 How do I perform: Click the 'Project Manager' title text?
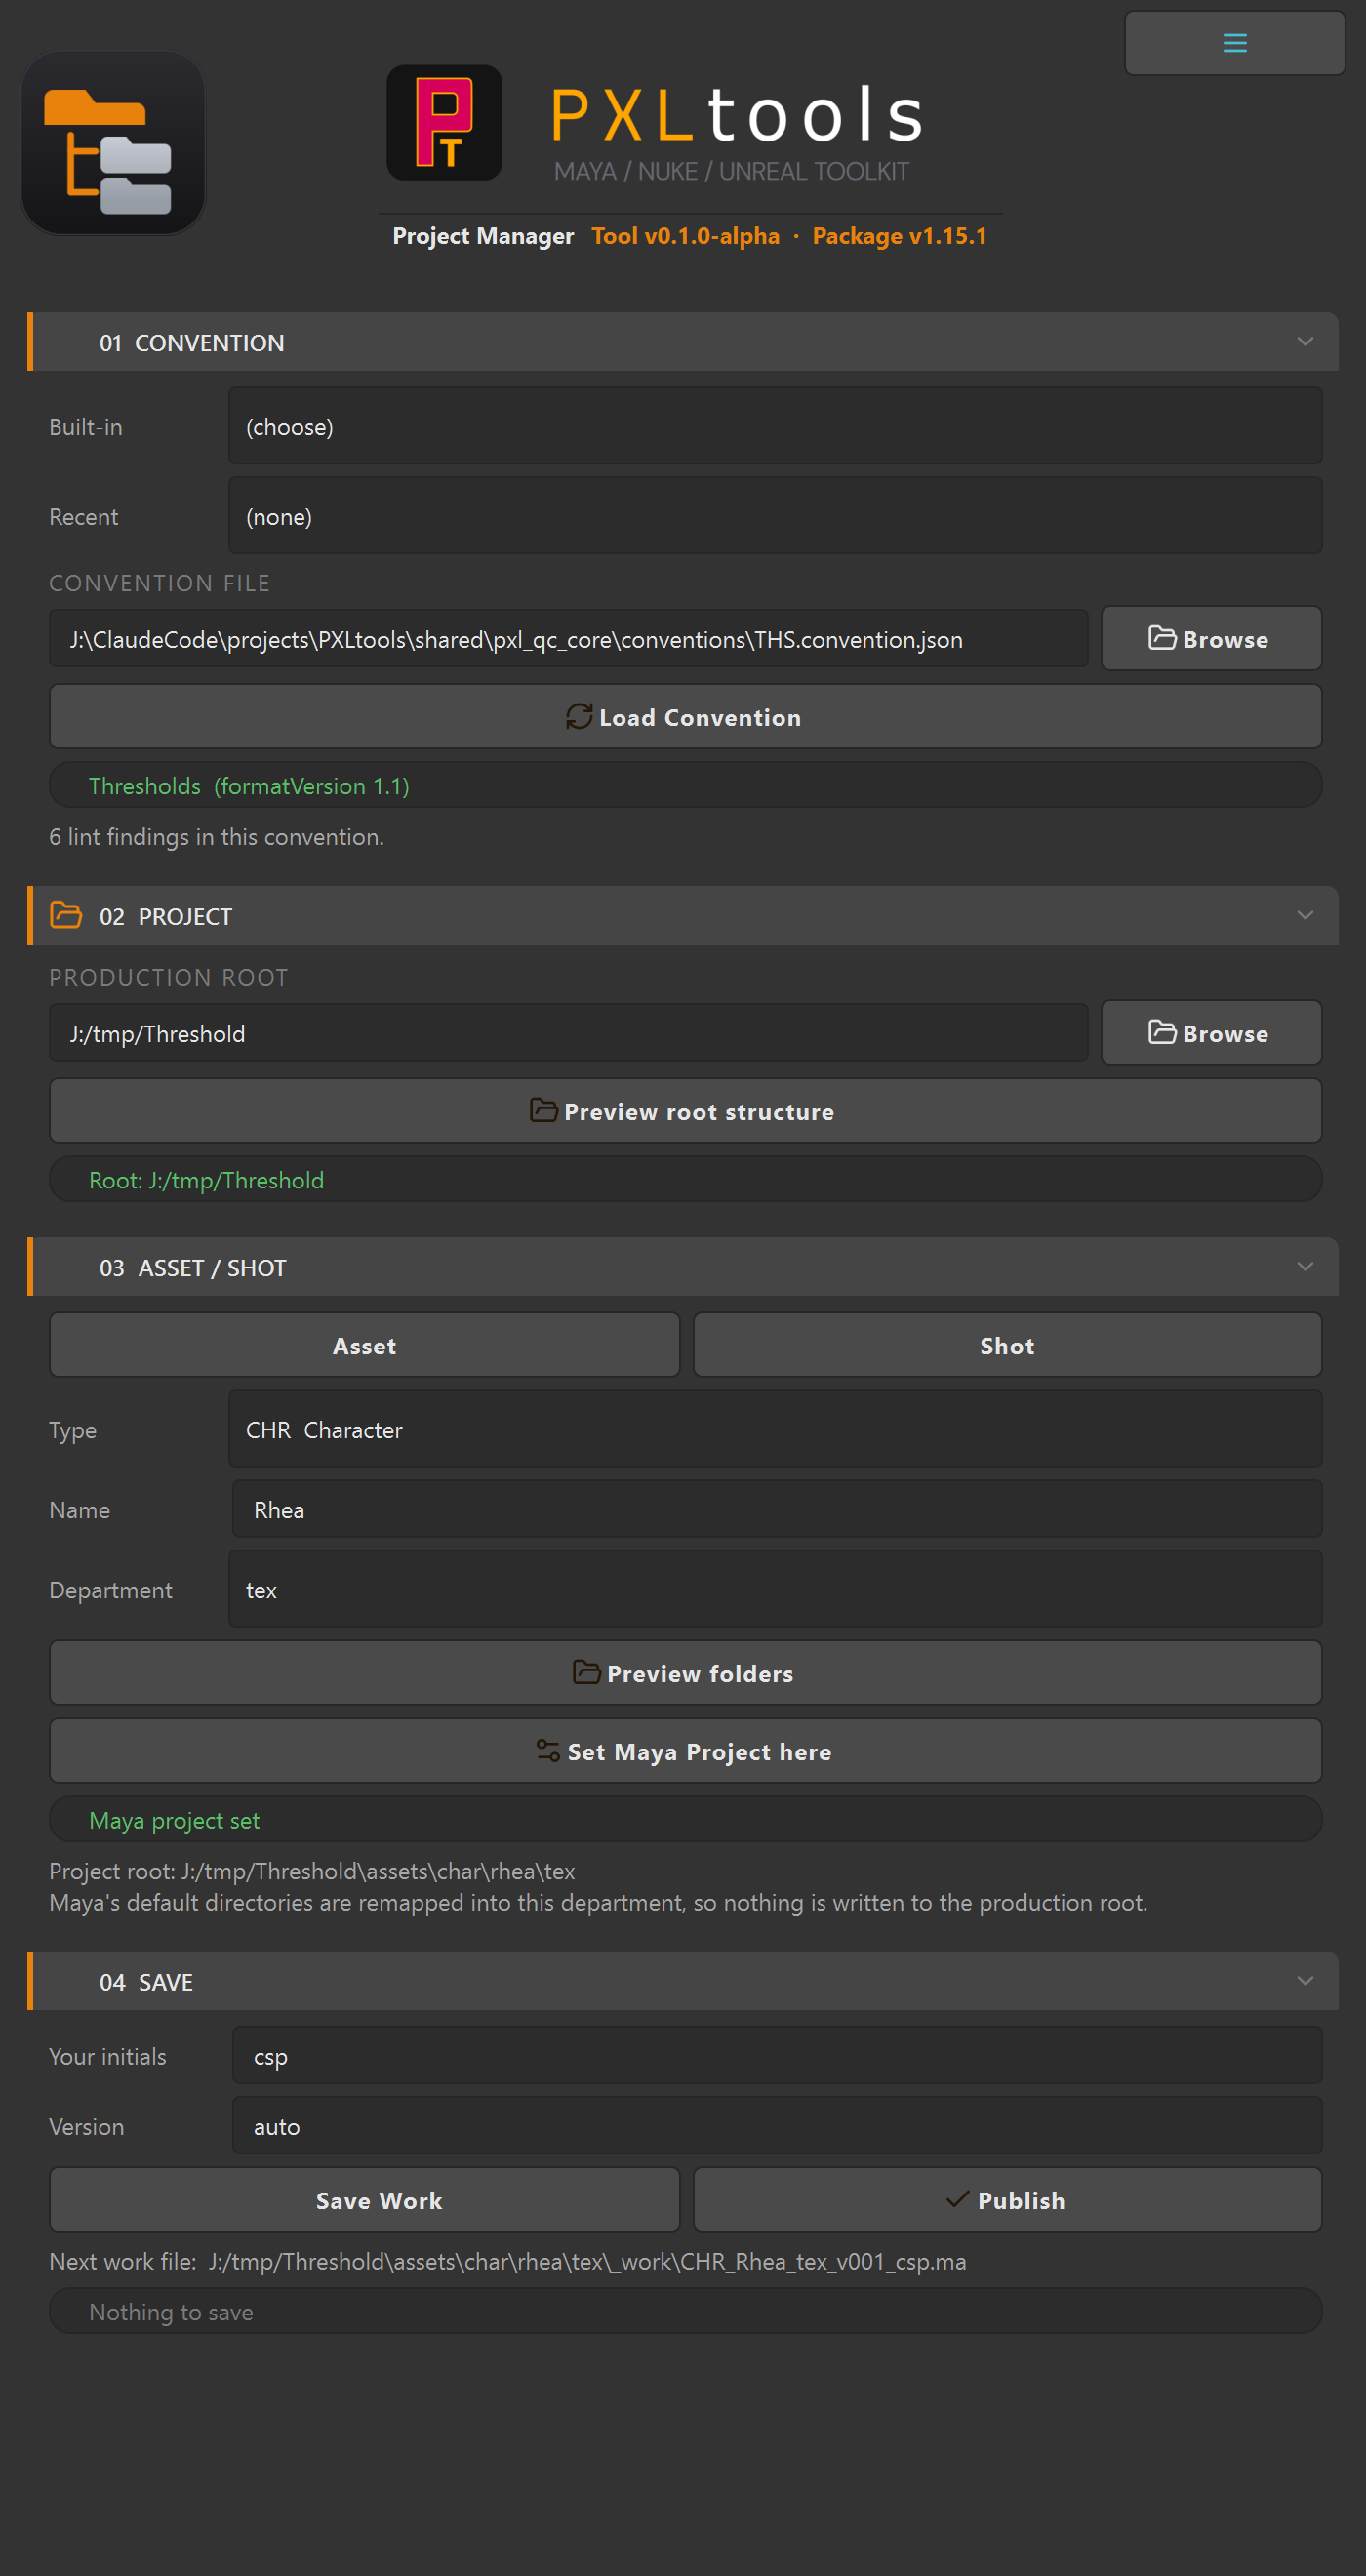point(483,236)
